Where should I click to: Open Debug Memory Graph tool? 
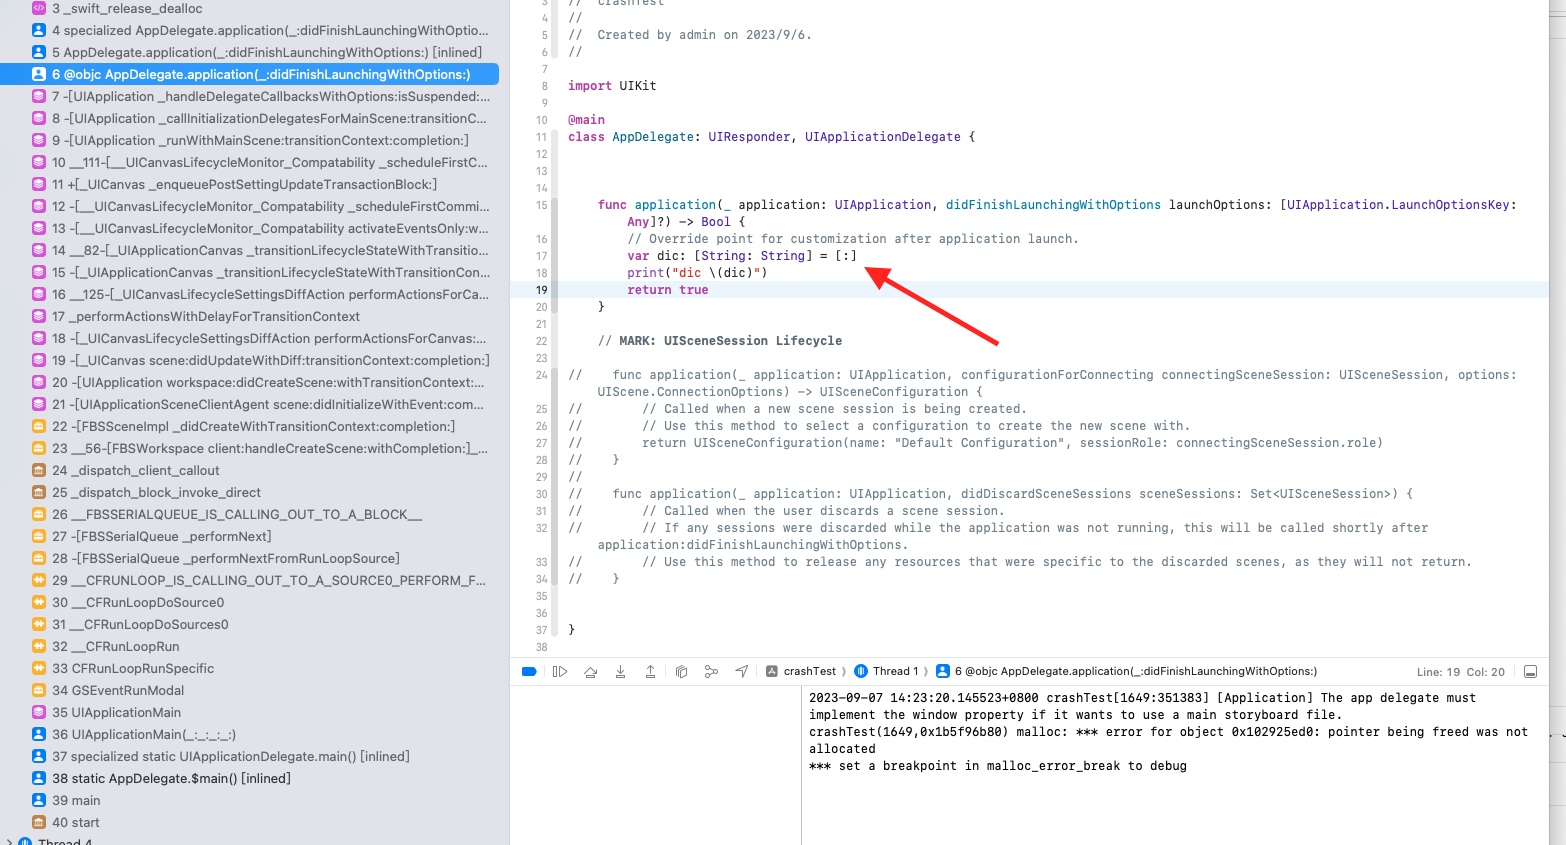[711, 671]
